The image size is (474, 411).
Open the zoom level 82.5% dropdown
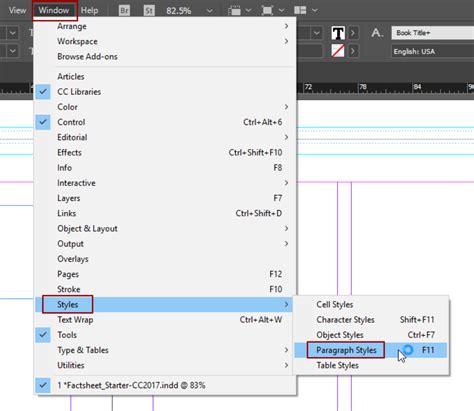210,11
